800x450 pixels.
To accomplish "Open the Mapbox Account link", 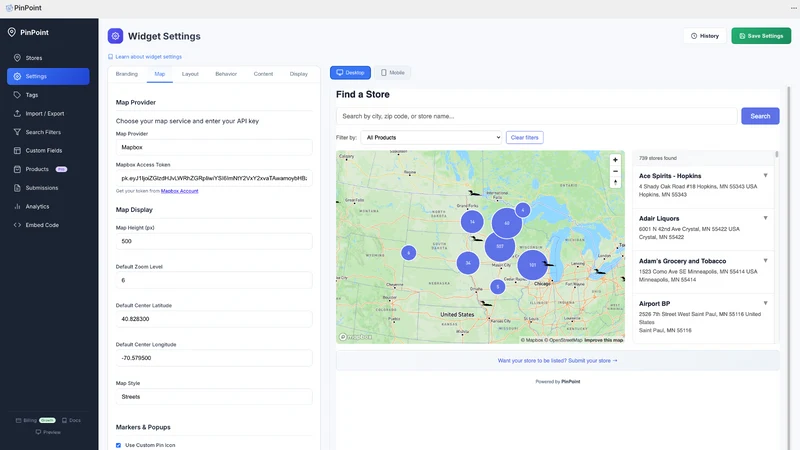I will (x=180, y=191).
